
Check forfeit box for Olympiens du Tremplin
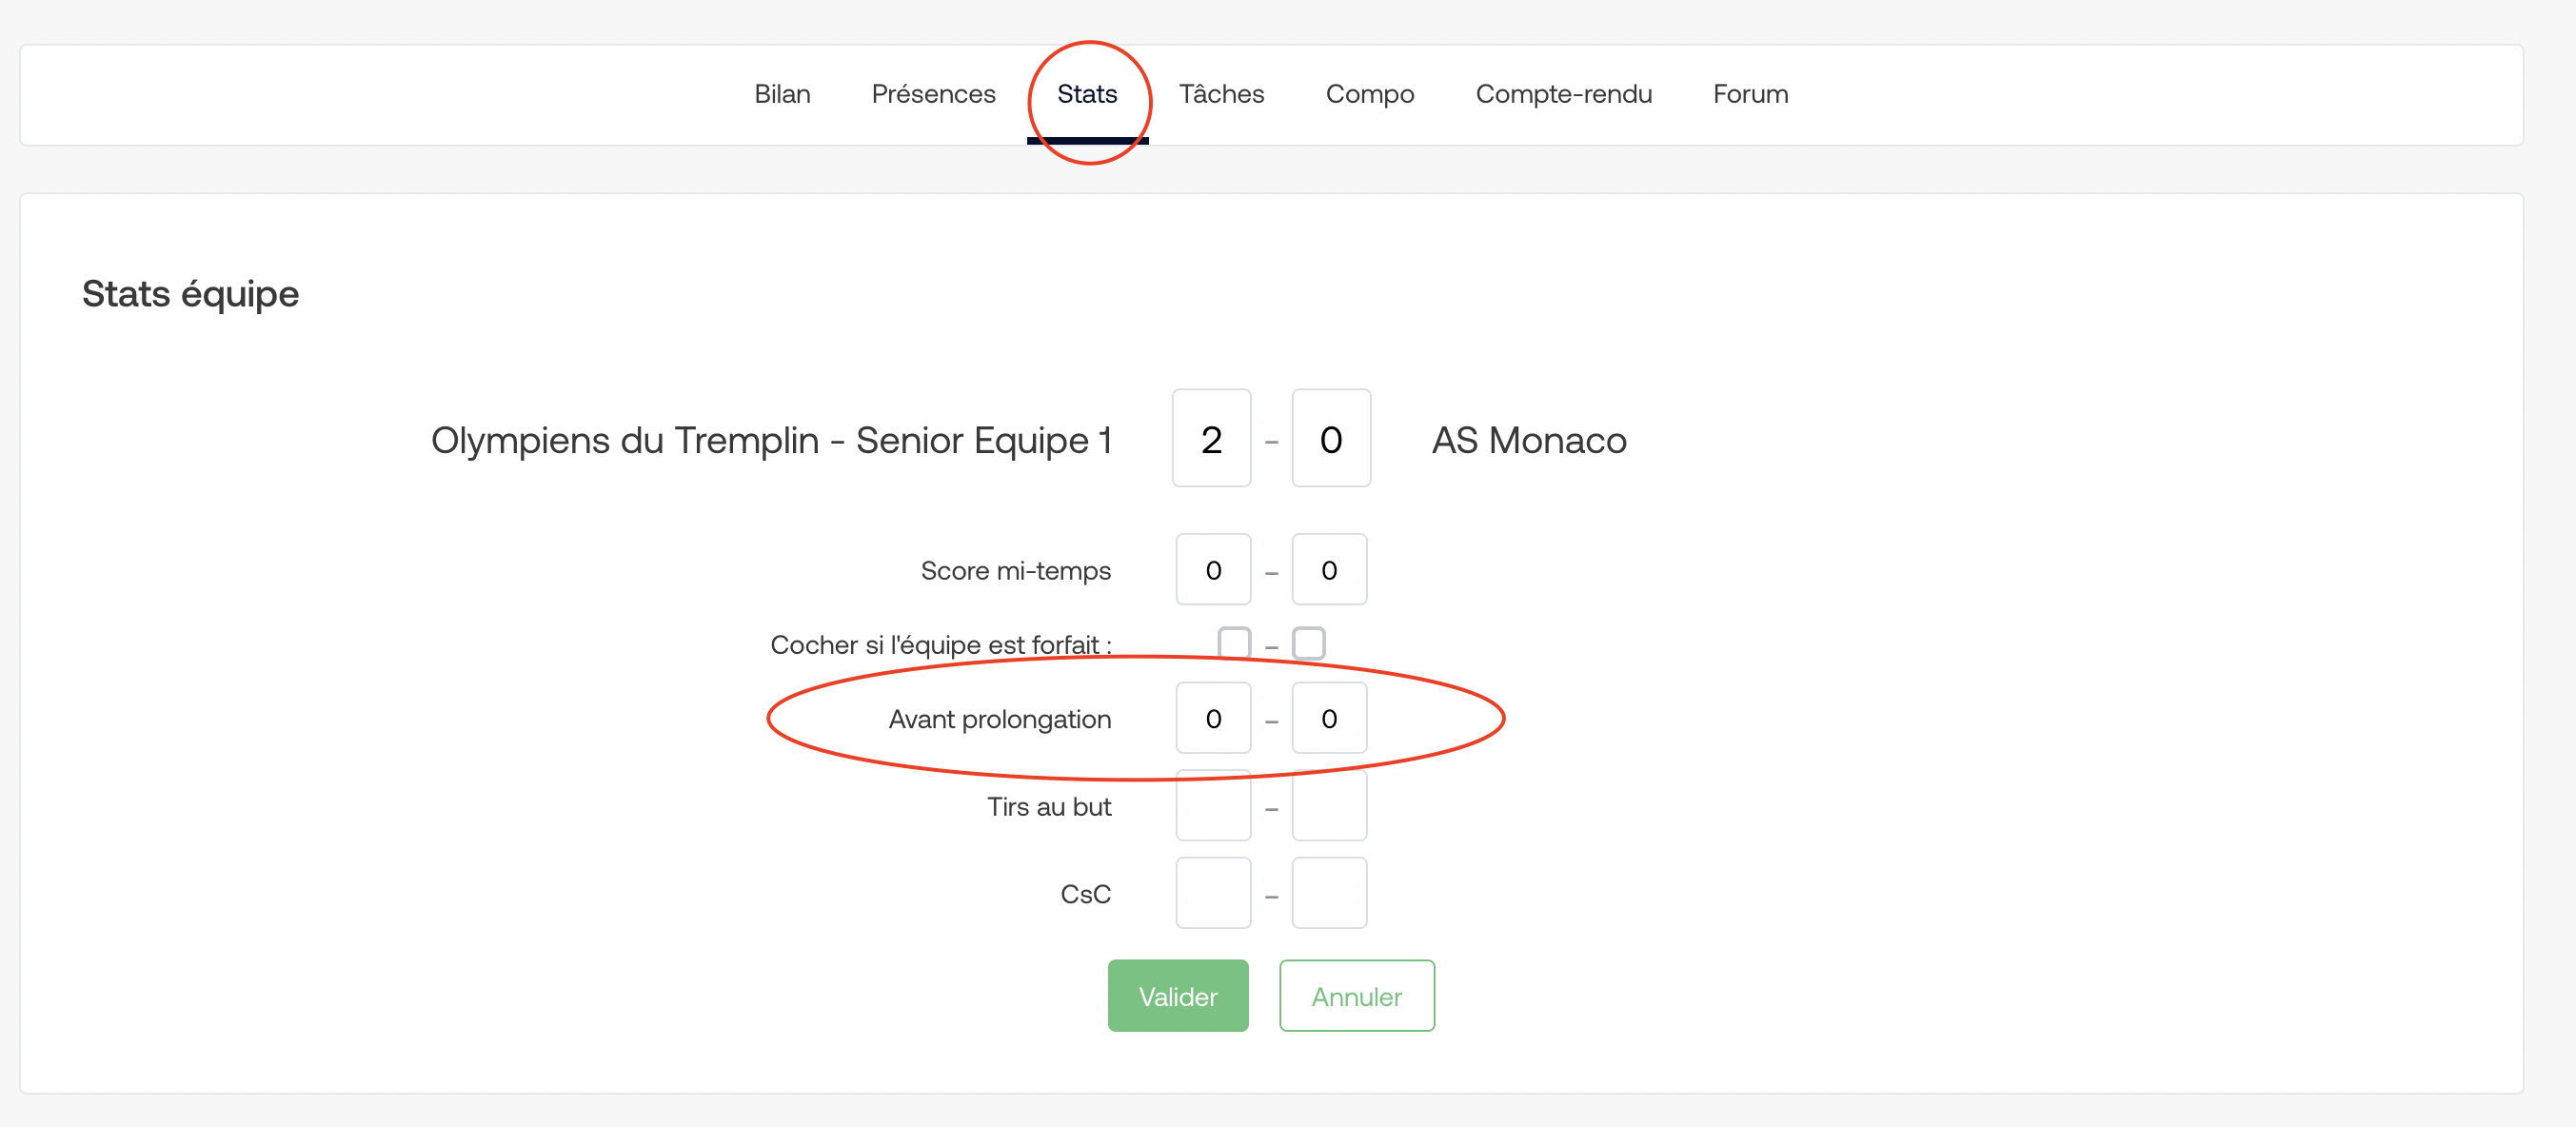coord(1234,643)
